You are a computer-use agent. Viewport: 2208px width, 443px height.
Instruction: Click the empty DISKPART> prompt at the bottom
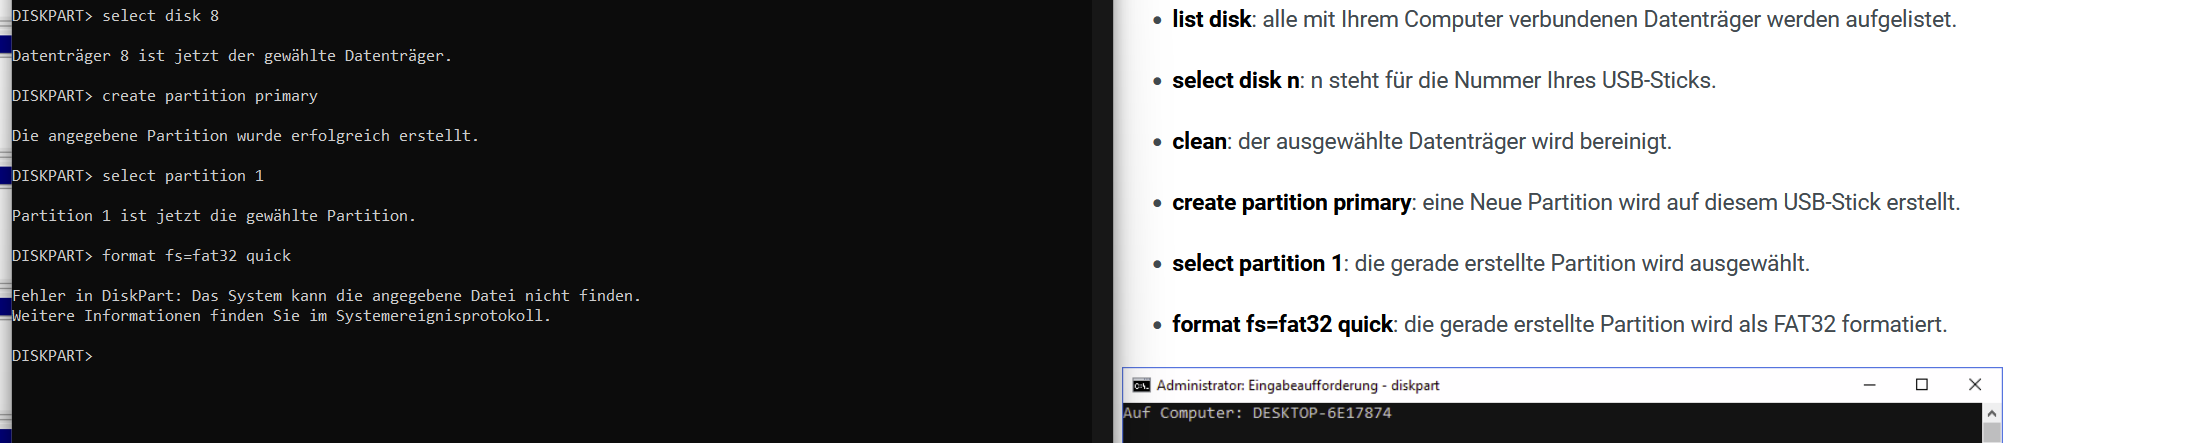pos(52,356)
